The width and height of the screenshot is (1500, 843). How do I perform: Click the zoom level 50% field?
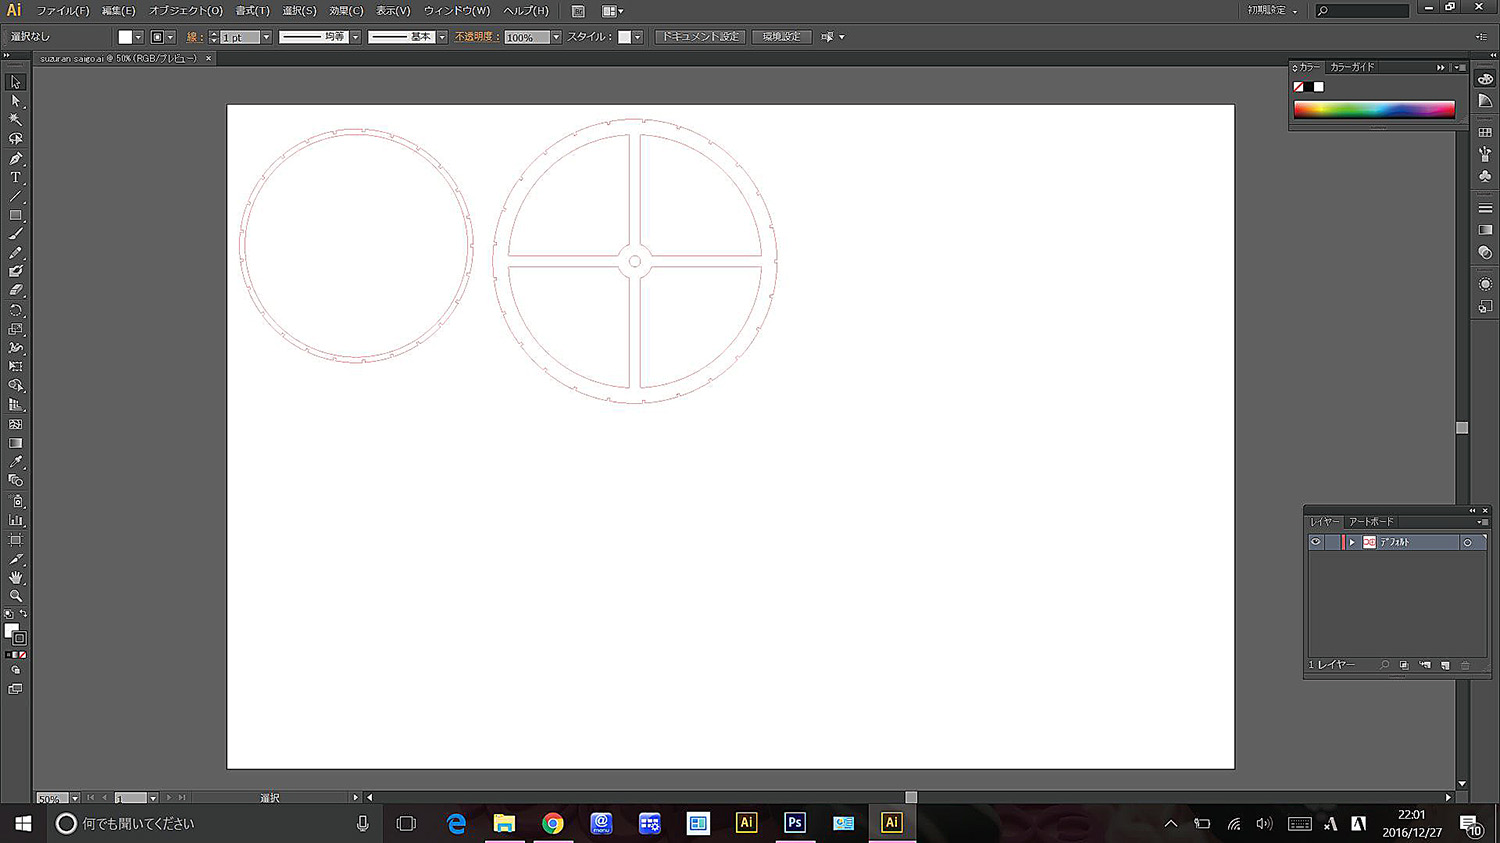tap(52, 798)
